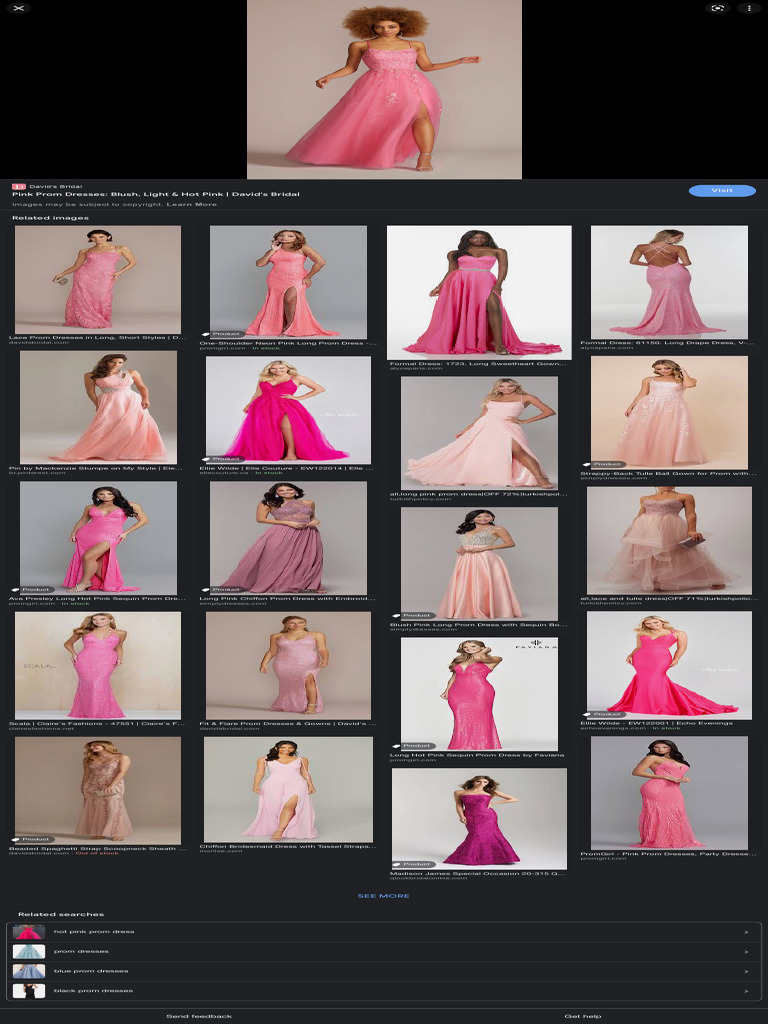
Task: Click the David's Bridal favicon icon
Action: coord(18,186)
